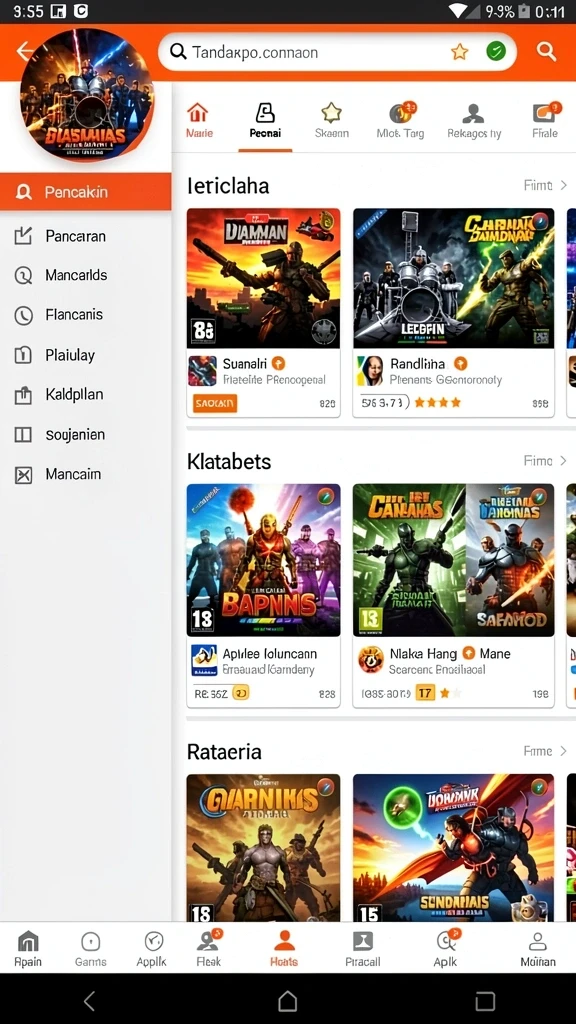Open the Lecefin drummers game banner
This screenshot has width=576, height=1024.
454,278
